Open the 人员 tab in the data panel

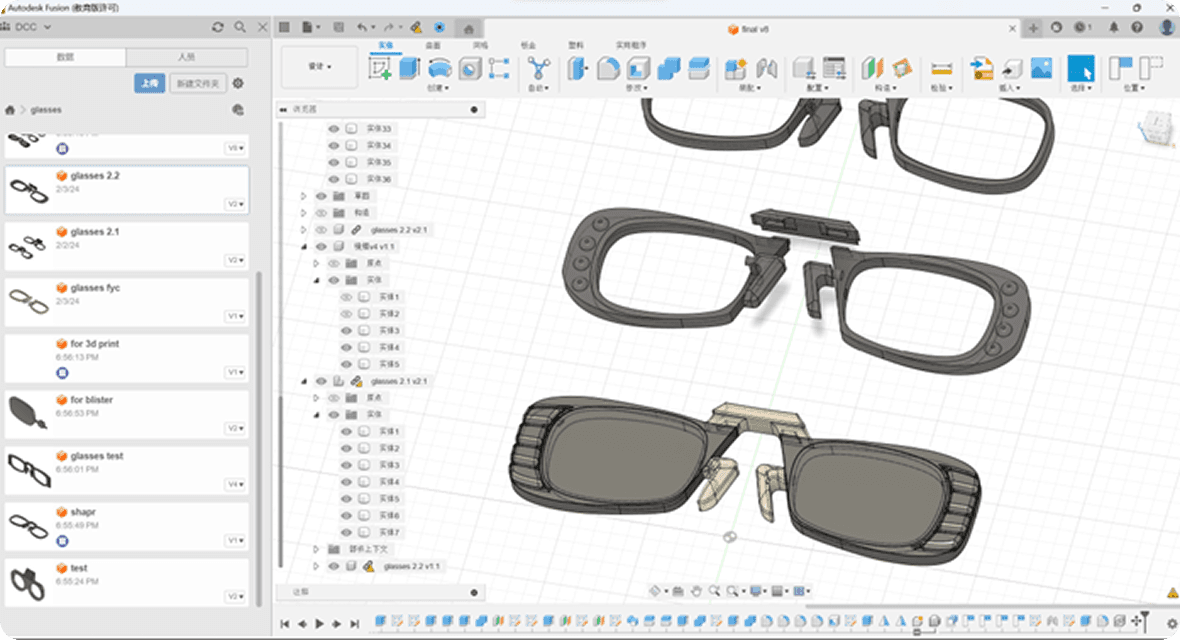pyautogui.click(x=186, y=57)
